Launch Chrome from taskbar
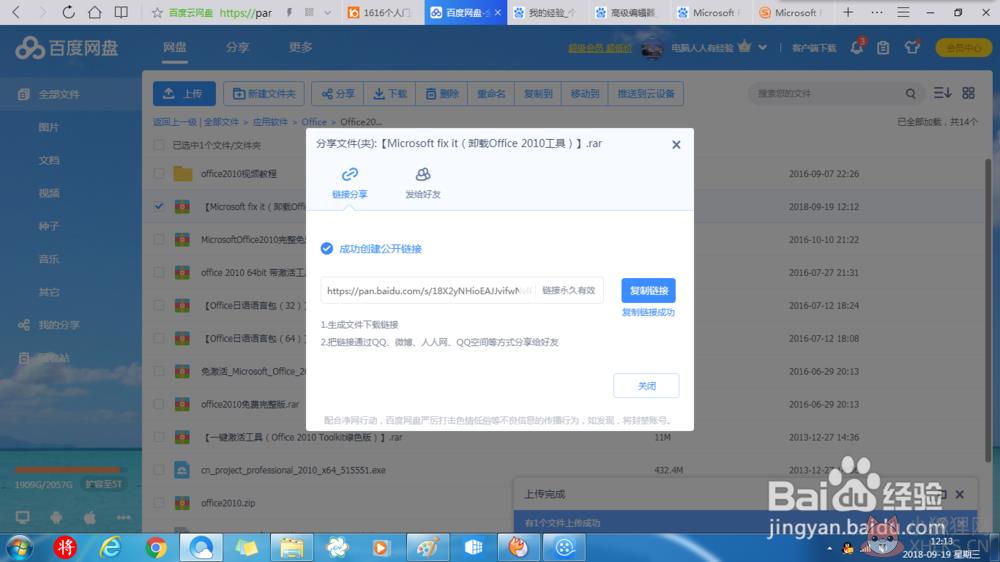The image size is (1000, 562). (156, 547)
